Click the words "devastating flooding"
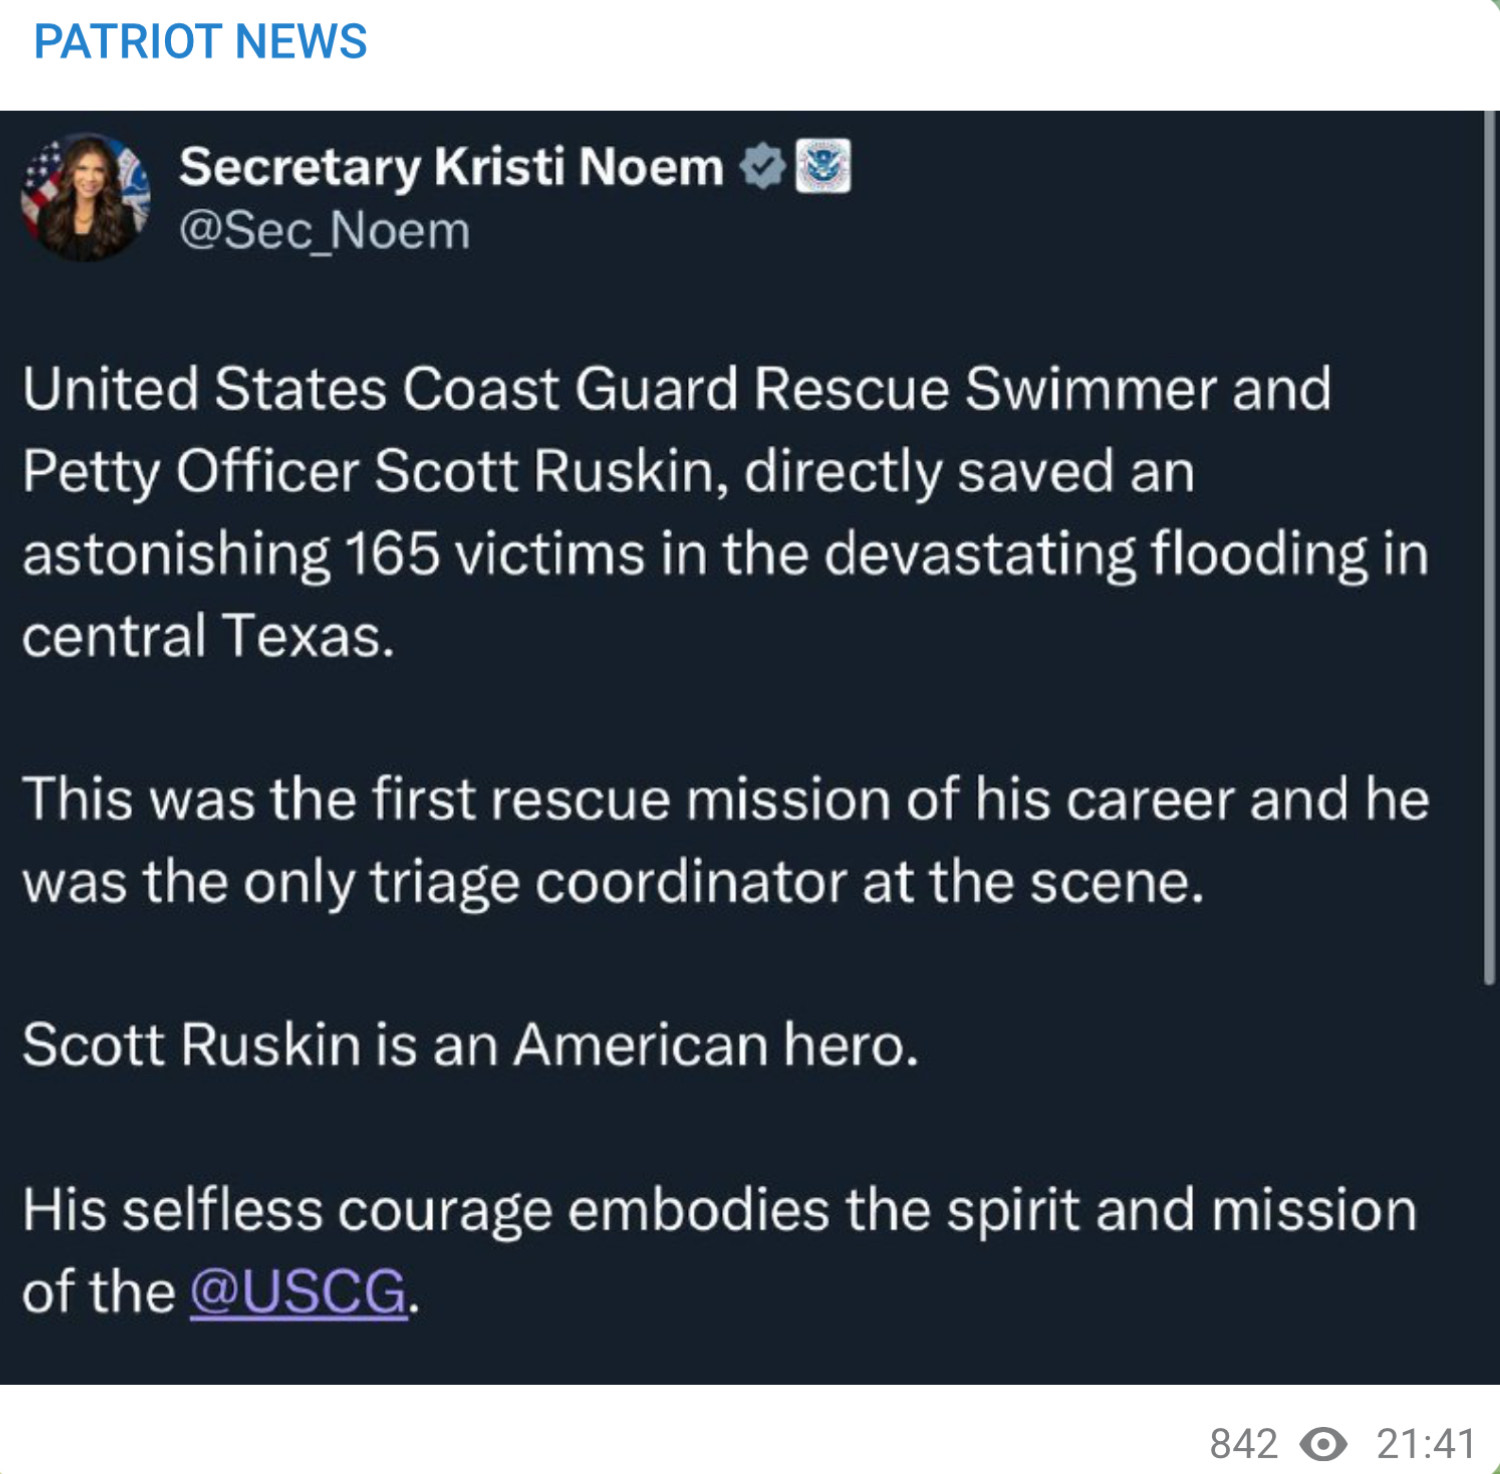Viewport: 1500px width, 1474px height. (1096, 553)
